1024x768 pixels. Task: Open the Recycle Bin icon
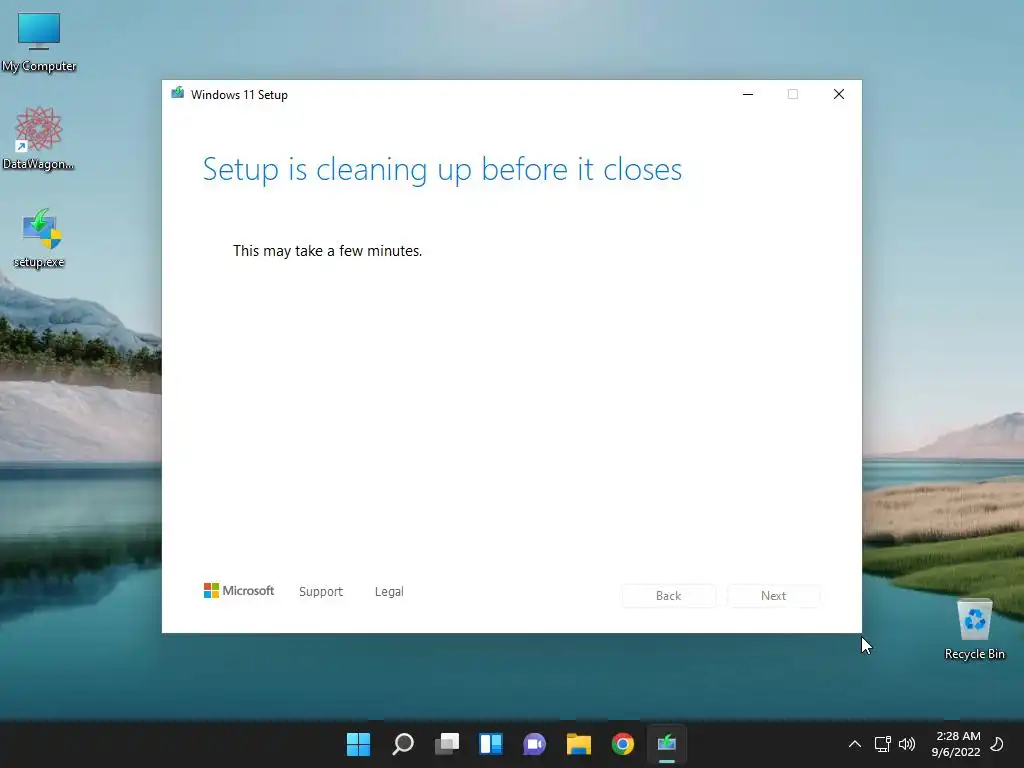[974, 629]
